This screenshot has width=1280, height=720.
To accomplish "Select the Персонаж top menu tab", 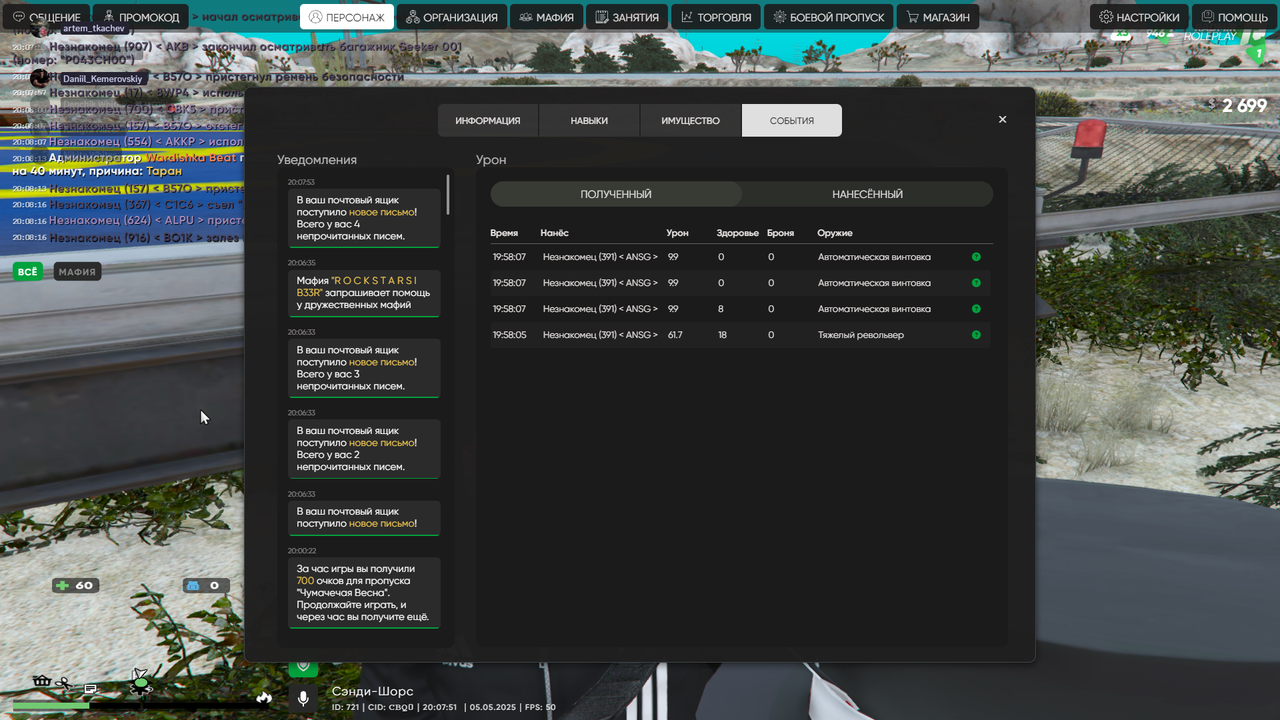I will tap(346, 17).
